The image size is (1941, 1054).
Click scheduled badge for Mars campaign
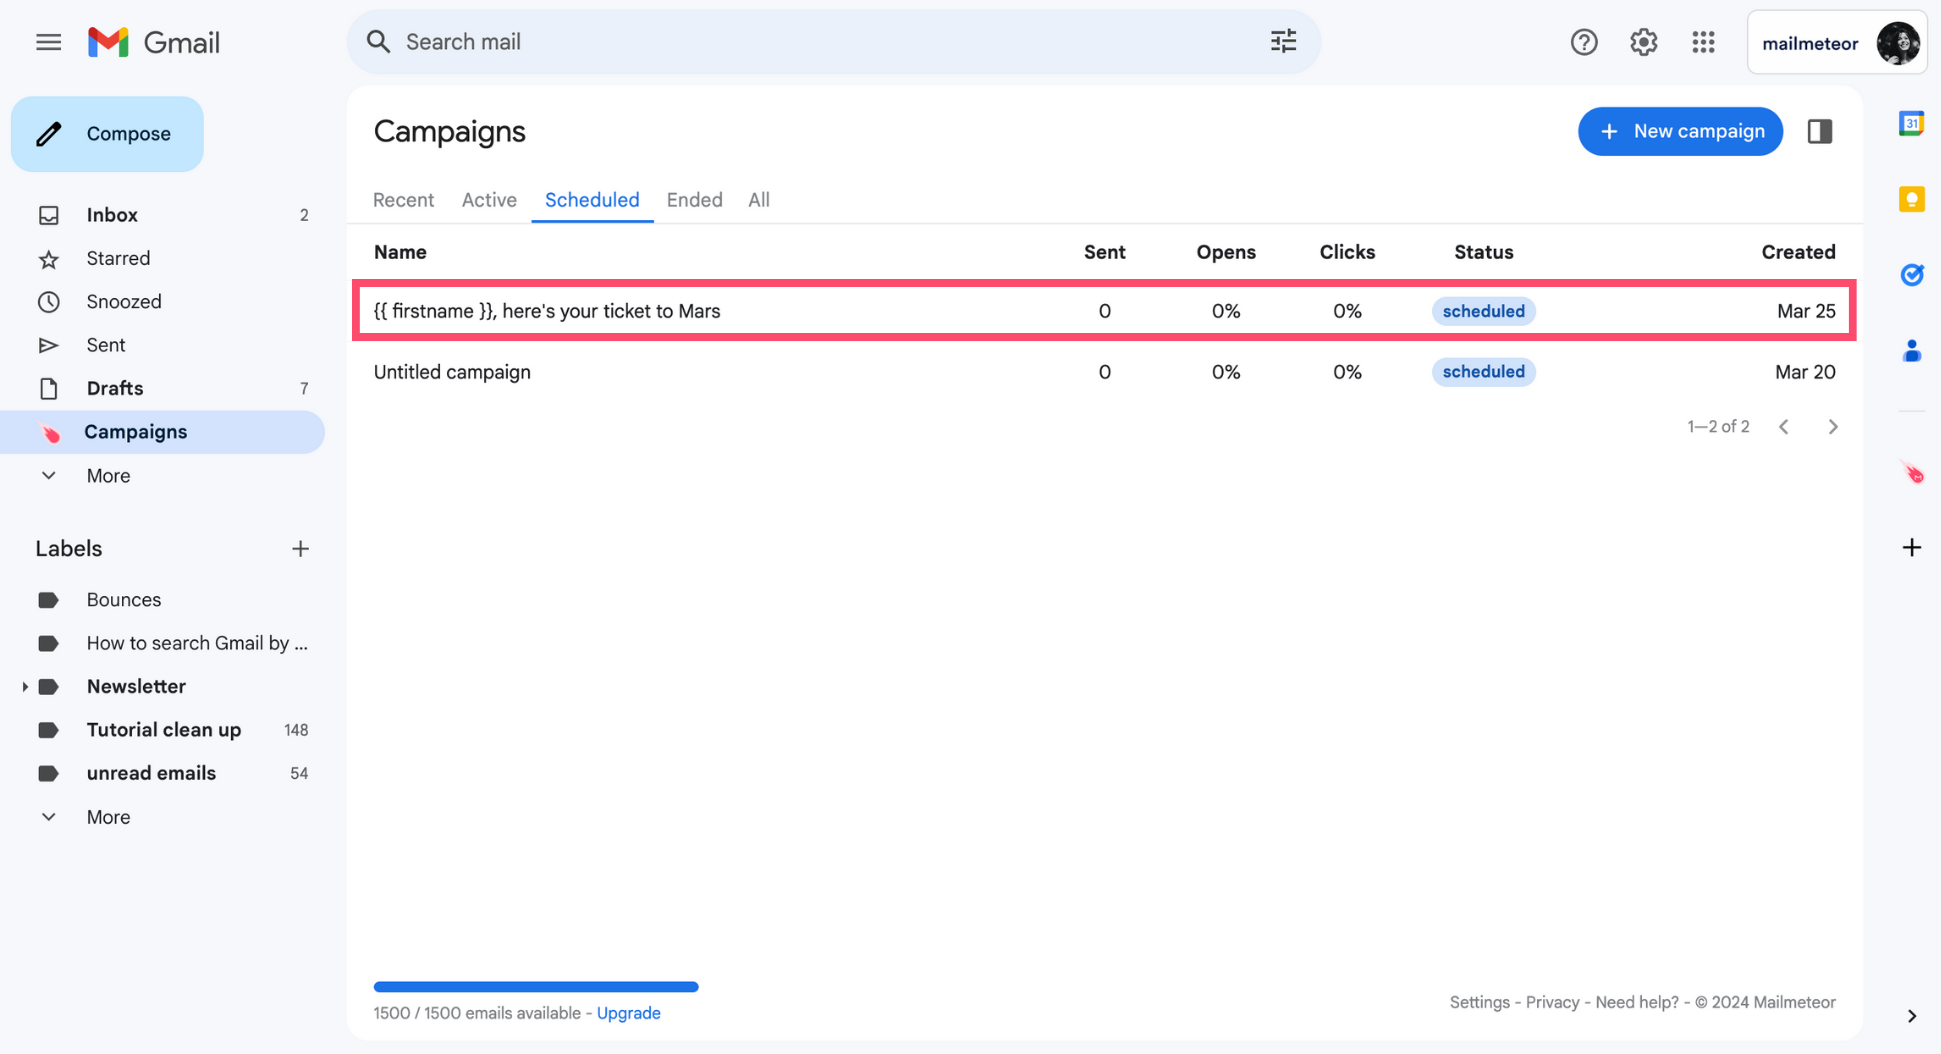coord(1483,311)
